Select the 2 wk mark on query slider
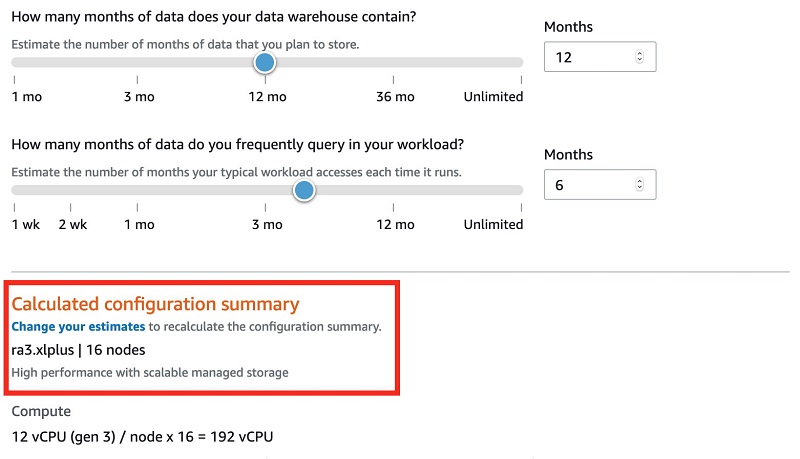The height and width of the screenshot is (459, 800). click(72, 224)
